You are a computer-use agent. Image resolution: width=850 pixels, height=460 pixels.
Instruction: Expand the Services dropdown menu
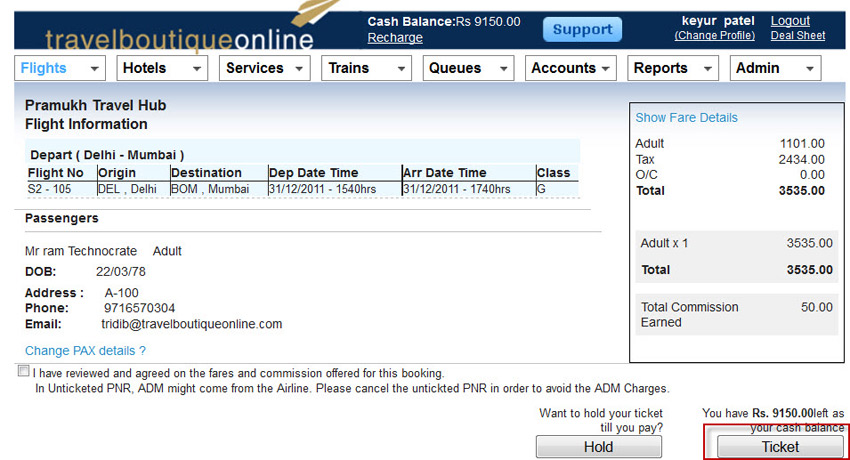coord(266,68)
